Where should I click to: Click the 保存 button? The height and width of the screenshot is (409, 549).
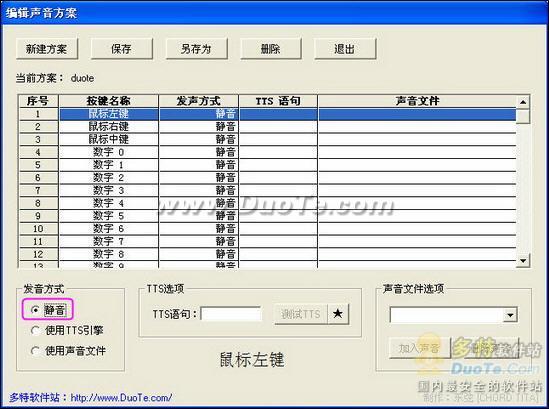(x=121, y=49)
